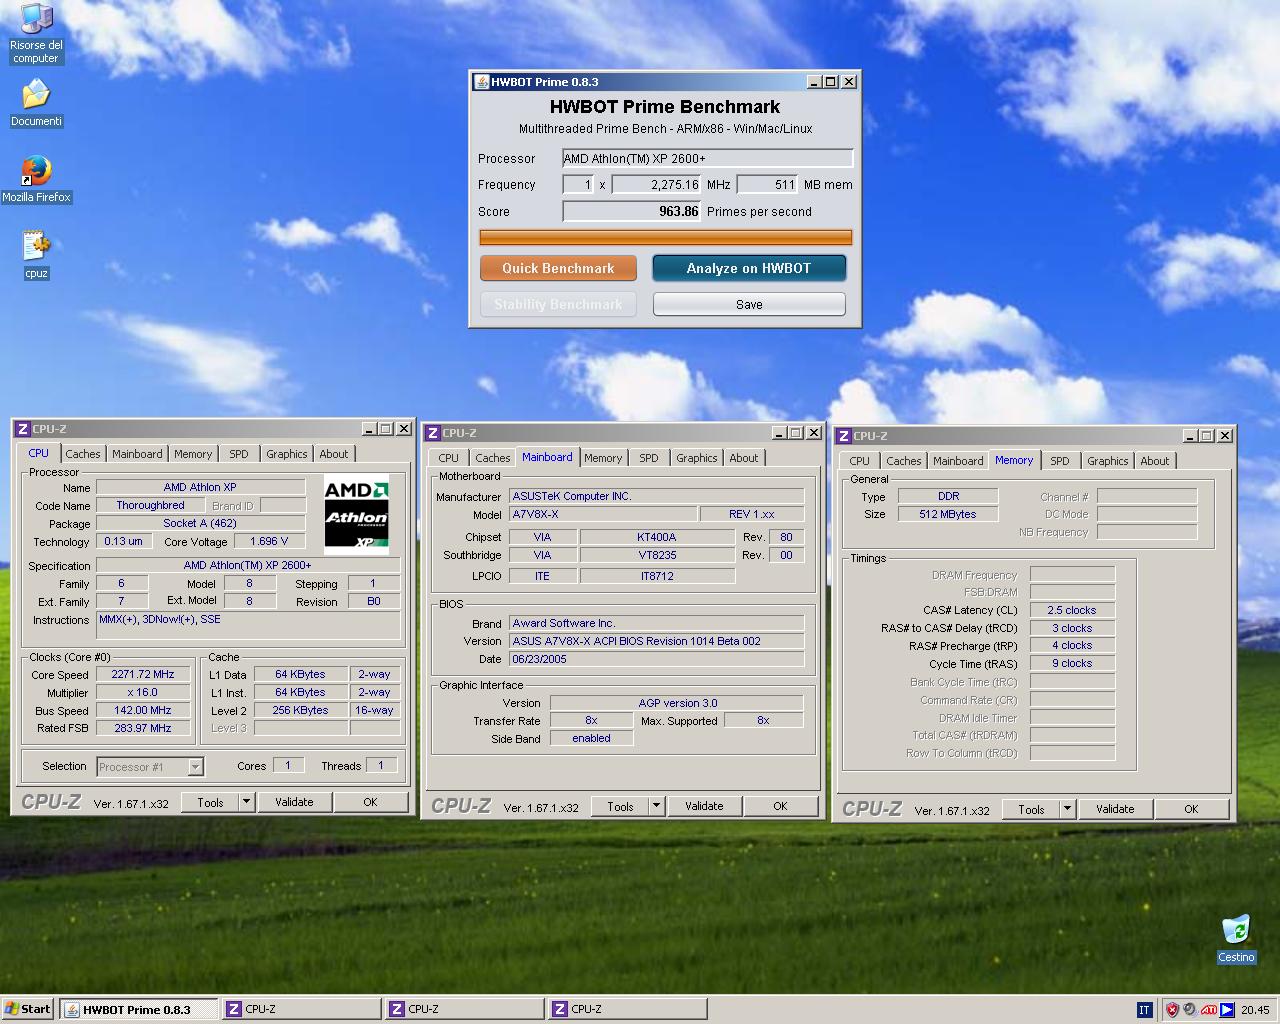The width and height of the screenshot is (1280, 1024).
Task: Click OK in first CPU-Z window
Action: pyautogui.click(x=370, y=802)
